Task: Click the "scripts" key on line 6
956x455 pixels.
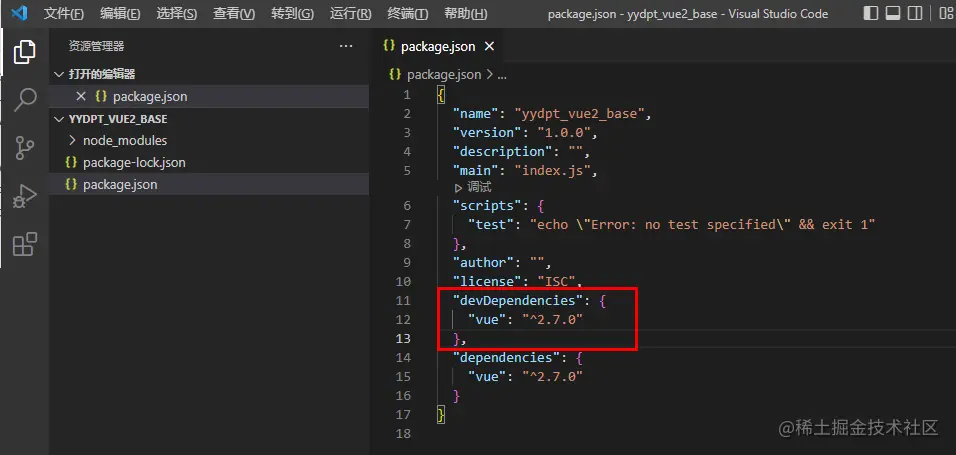Action: pos(487,206)
